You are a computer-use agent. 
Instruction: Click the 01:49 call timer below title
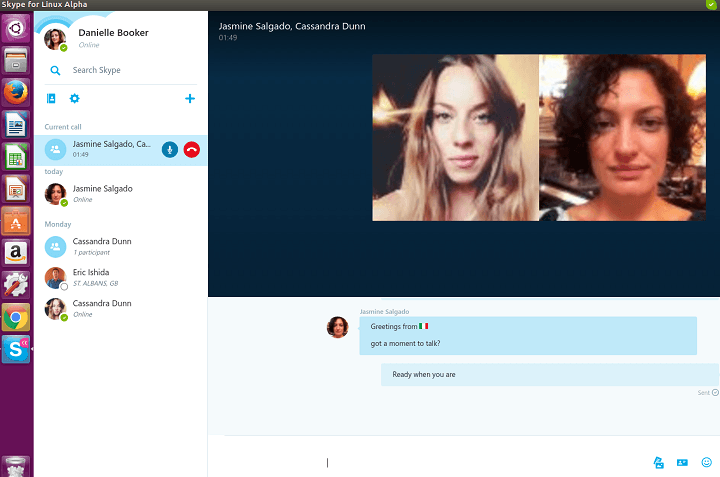click(228, 38)
